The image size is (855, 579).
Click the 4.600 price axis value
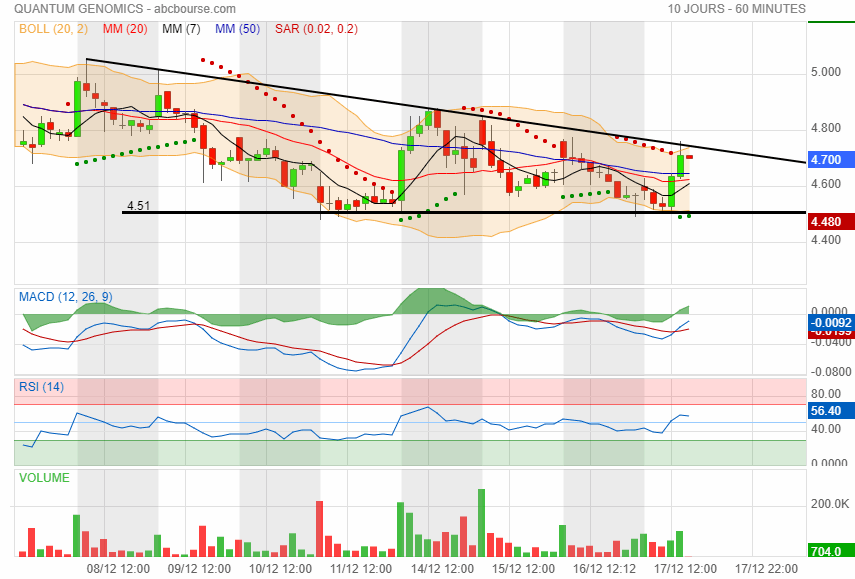826,184
